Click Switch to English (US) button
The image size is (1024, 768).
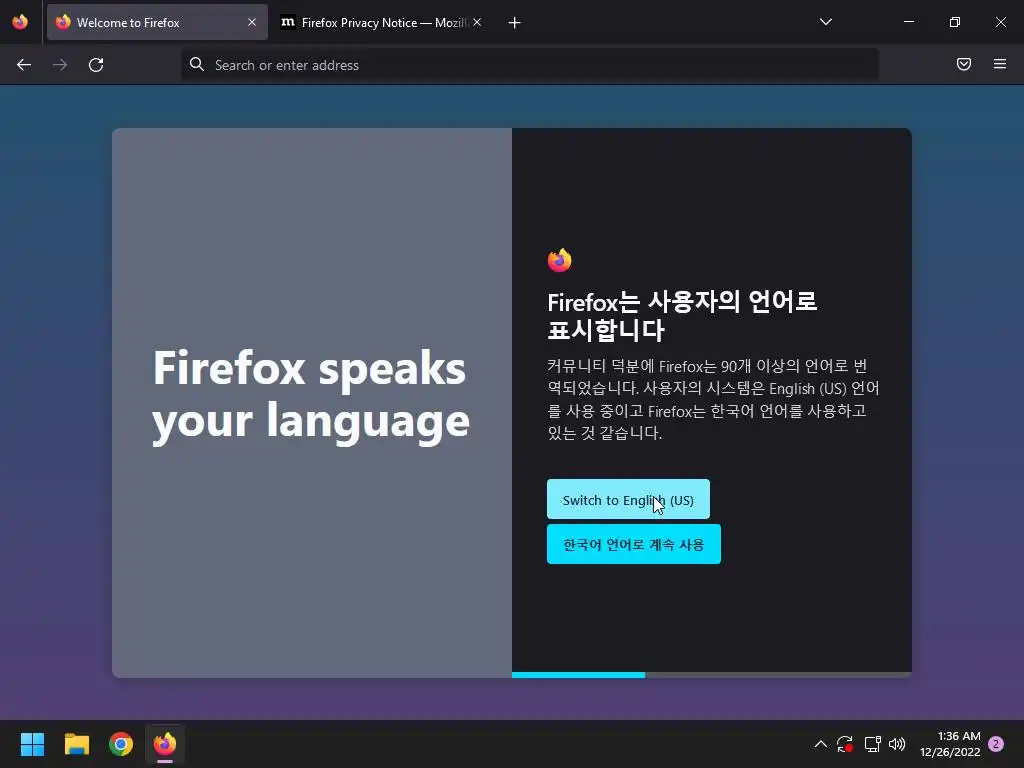pos(628,500)
